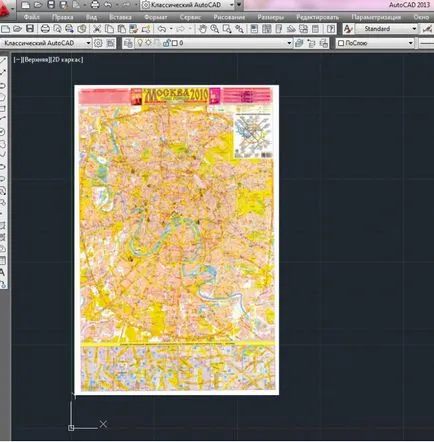Open the Block Editor icon
The height and width of the screenshot is (442, 434).
(x=146, y=29)
